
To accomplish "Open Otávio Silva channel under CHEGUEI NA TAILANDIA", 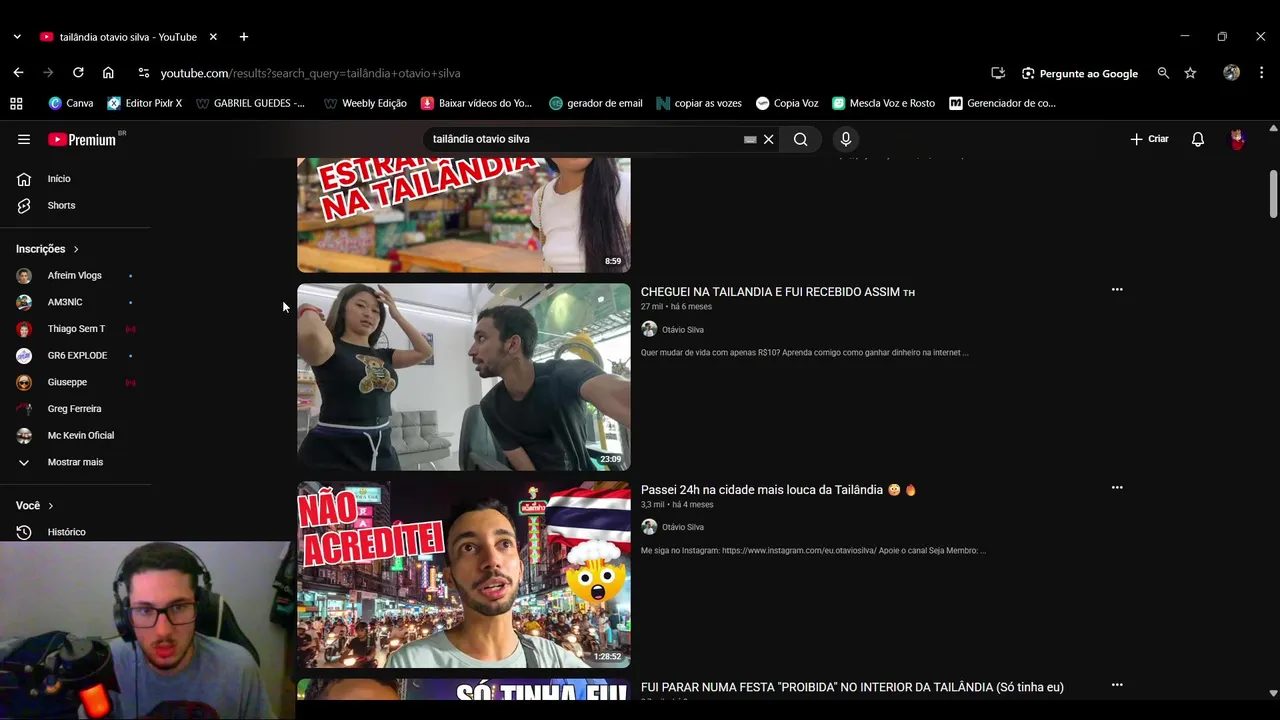I will 683,330.
